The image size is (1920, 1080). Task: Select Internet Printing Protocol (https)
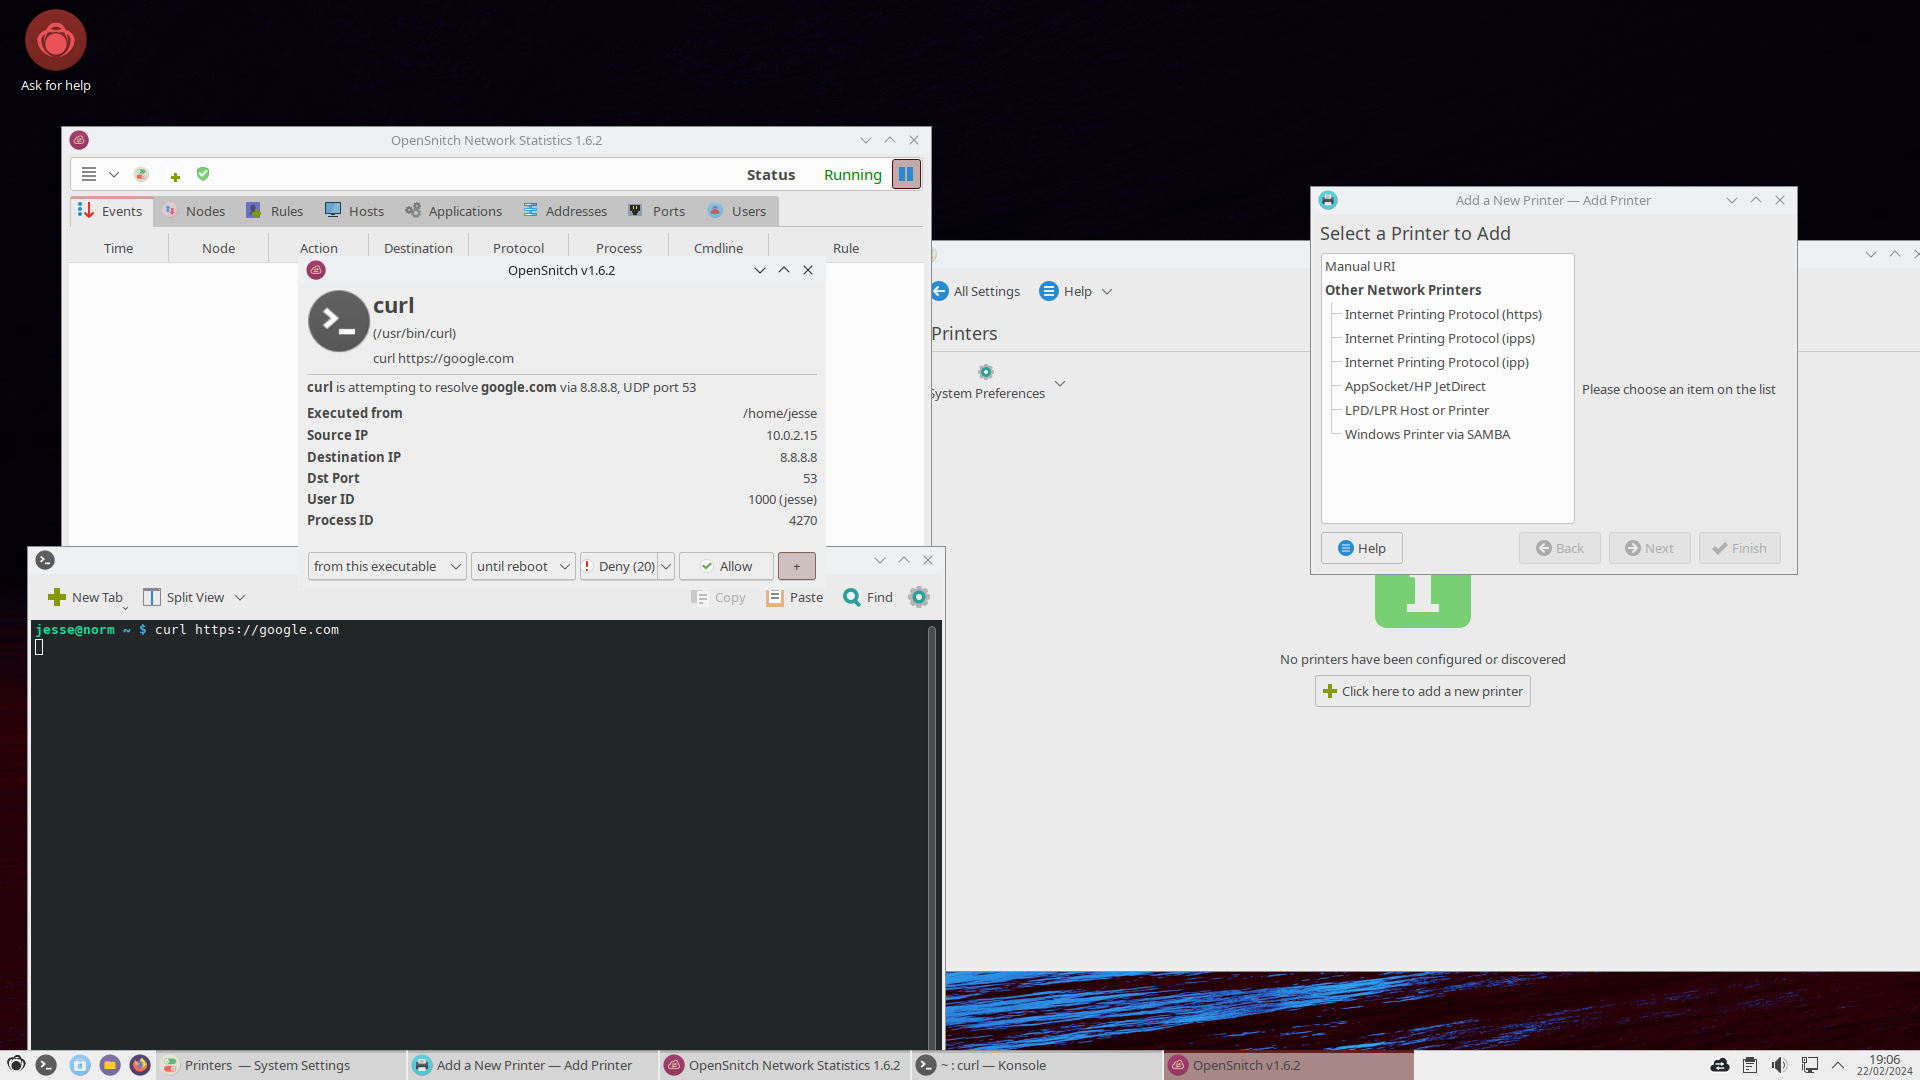1443,314
